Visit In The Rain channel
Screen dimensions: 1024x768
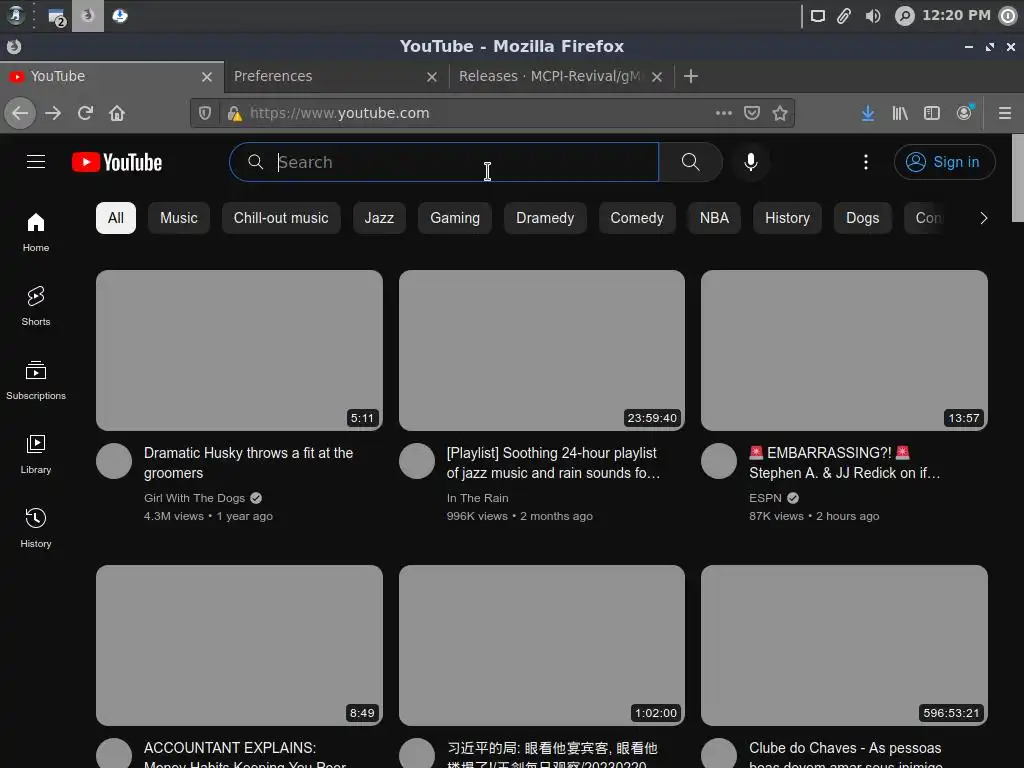(x=477, y=498)
